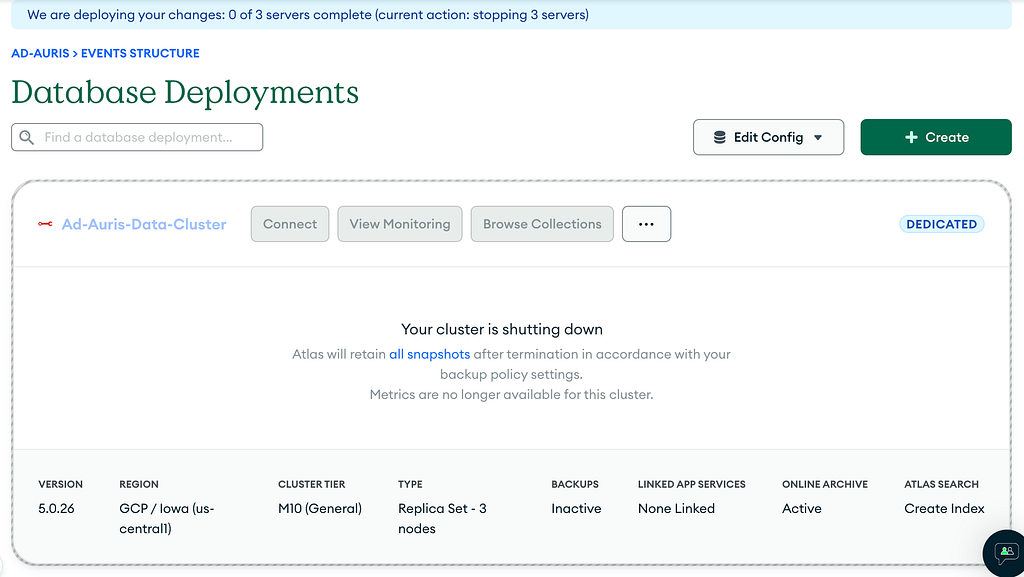Screen dimensions: 1024x577
Task: Click the VERSION column label
Action: [61, 484]
